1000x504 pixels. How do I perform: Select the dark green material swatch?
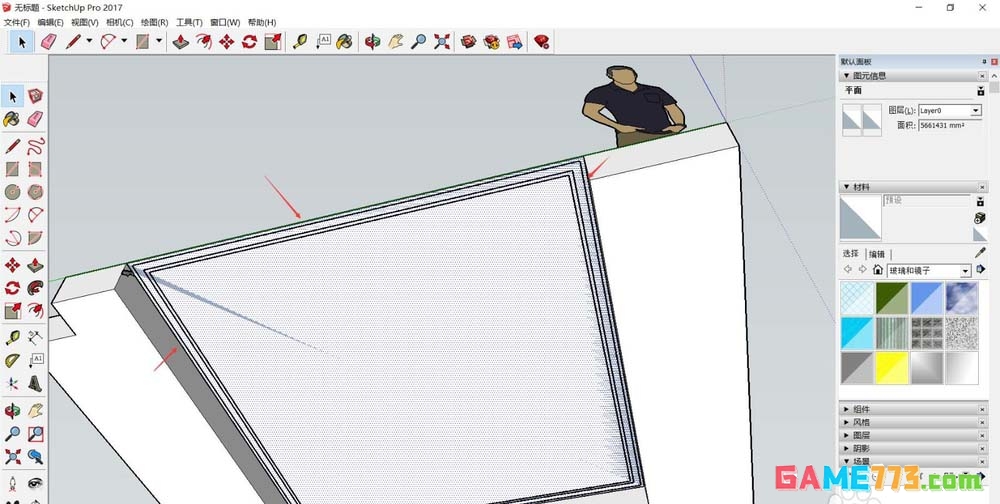coord(892,298)
